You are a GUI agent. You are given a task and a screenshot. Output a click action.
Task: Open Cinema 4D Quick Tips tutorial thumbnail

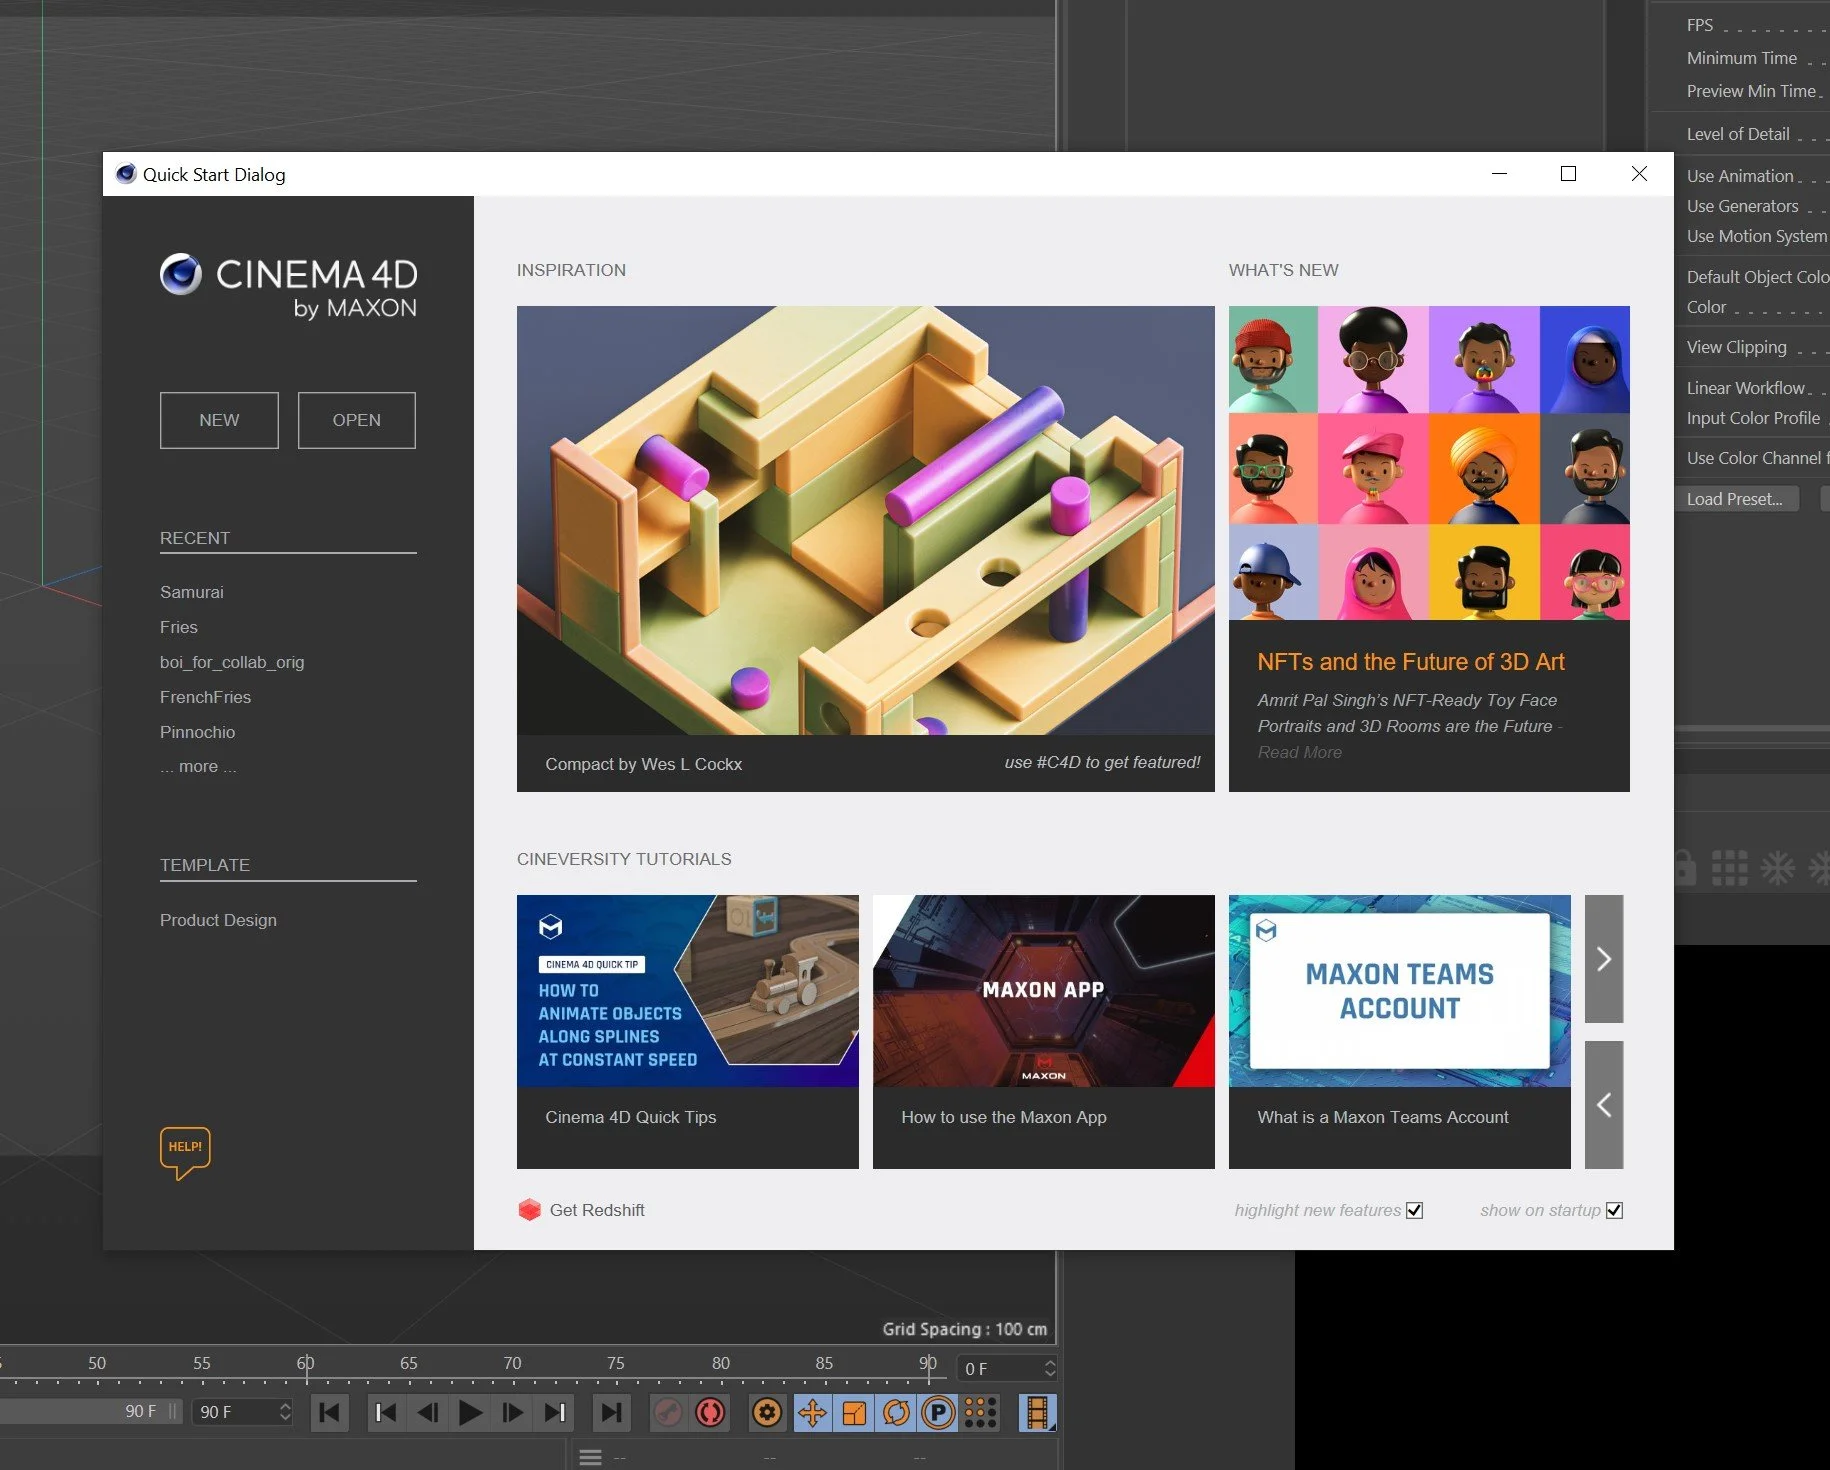pos(687,991)
